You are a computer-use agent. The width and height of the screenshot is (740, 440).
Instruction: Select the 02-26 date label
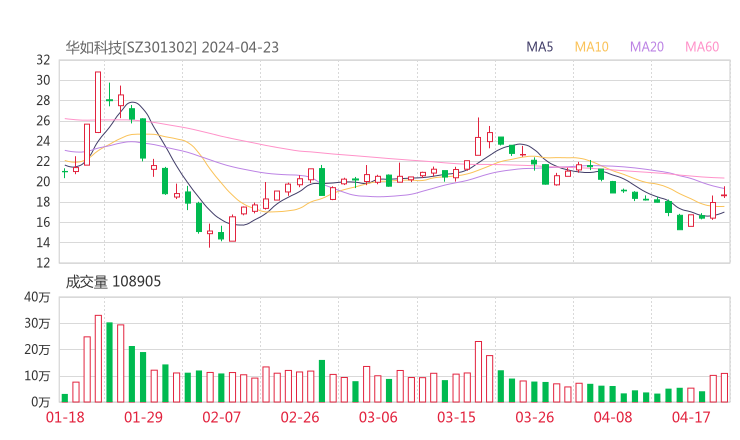[x=300, y=417]
